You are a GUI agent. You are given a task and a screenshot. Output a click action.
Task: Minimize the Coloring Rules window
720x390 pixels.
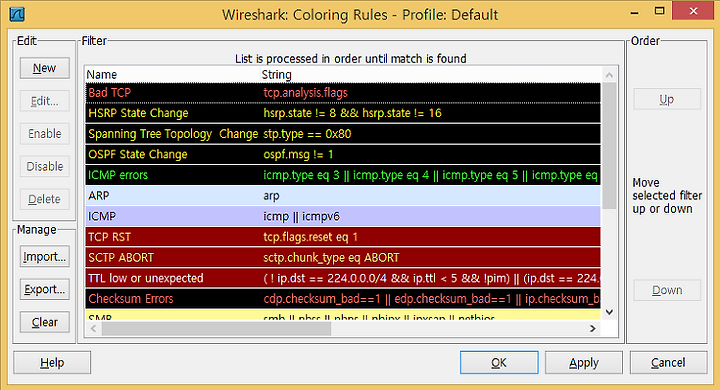pos(635,12)
